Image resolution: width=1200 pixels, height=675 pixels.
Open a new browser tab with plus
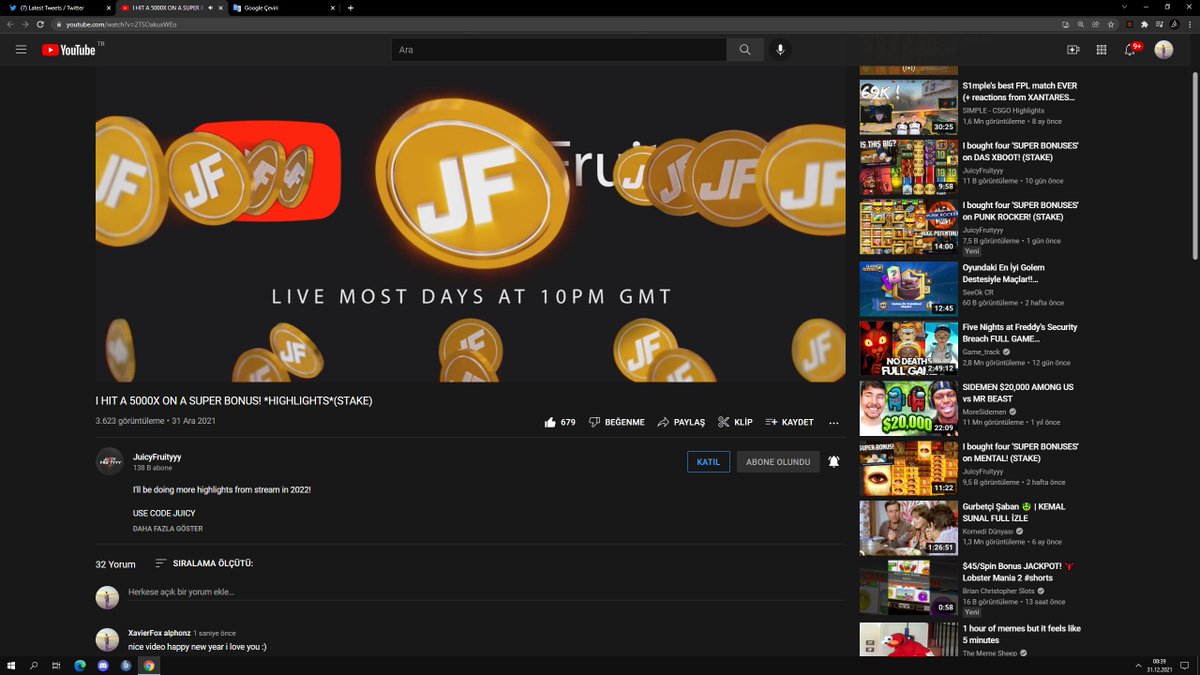(x=350, y=8)
